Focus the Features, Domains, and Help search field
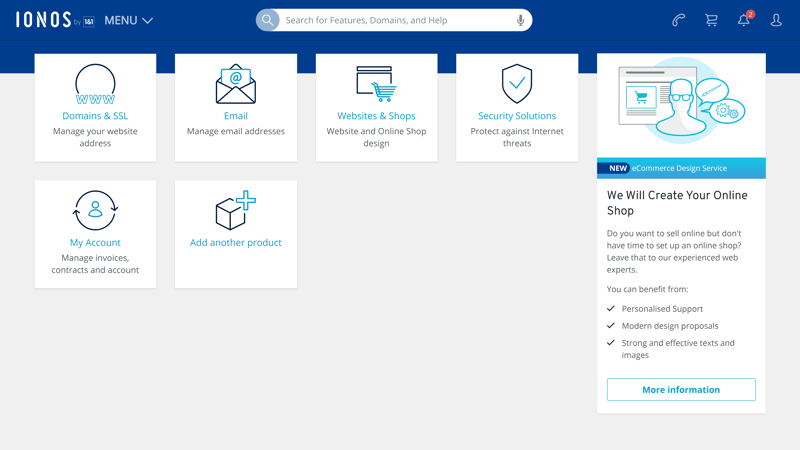Viewport: 800px width, 450px height. pos(395,20)
